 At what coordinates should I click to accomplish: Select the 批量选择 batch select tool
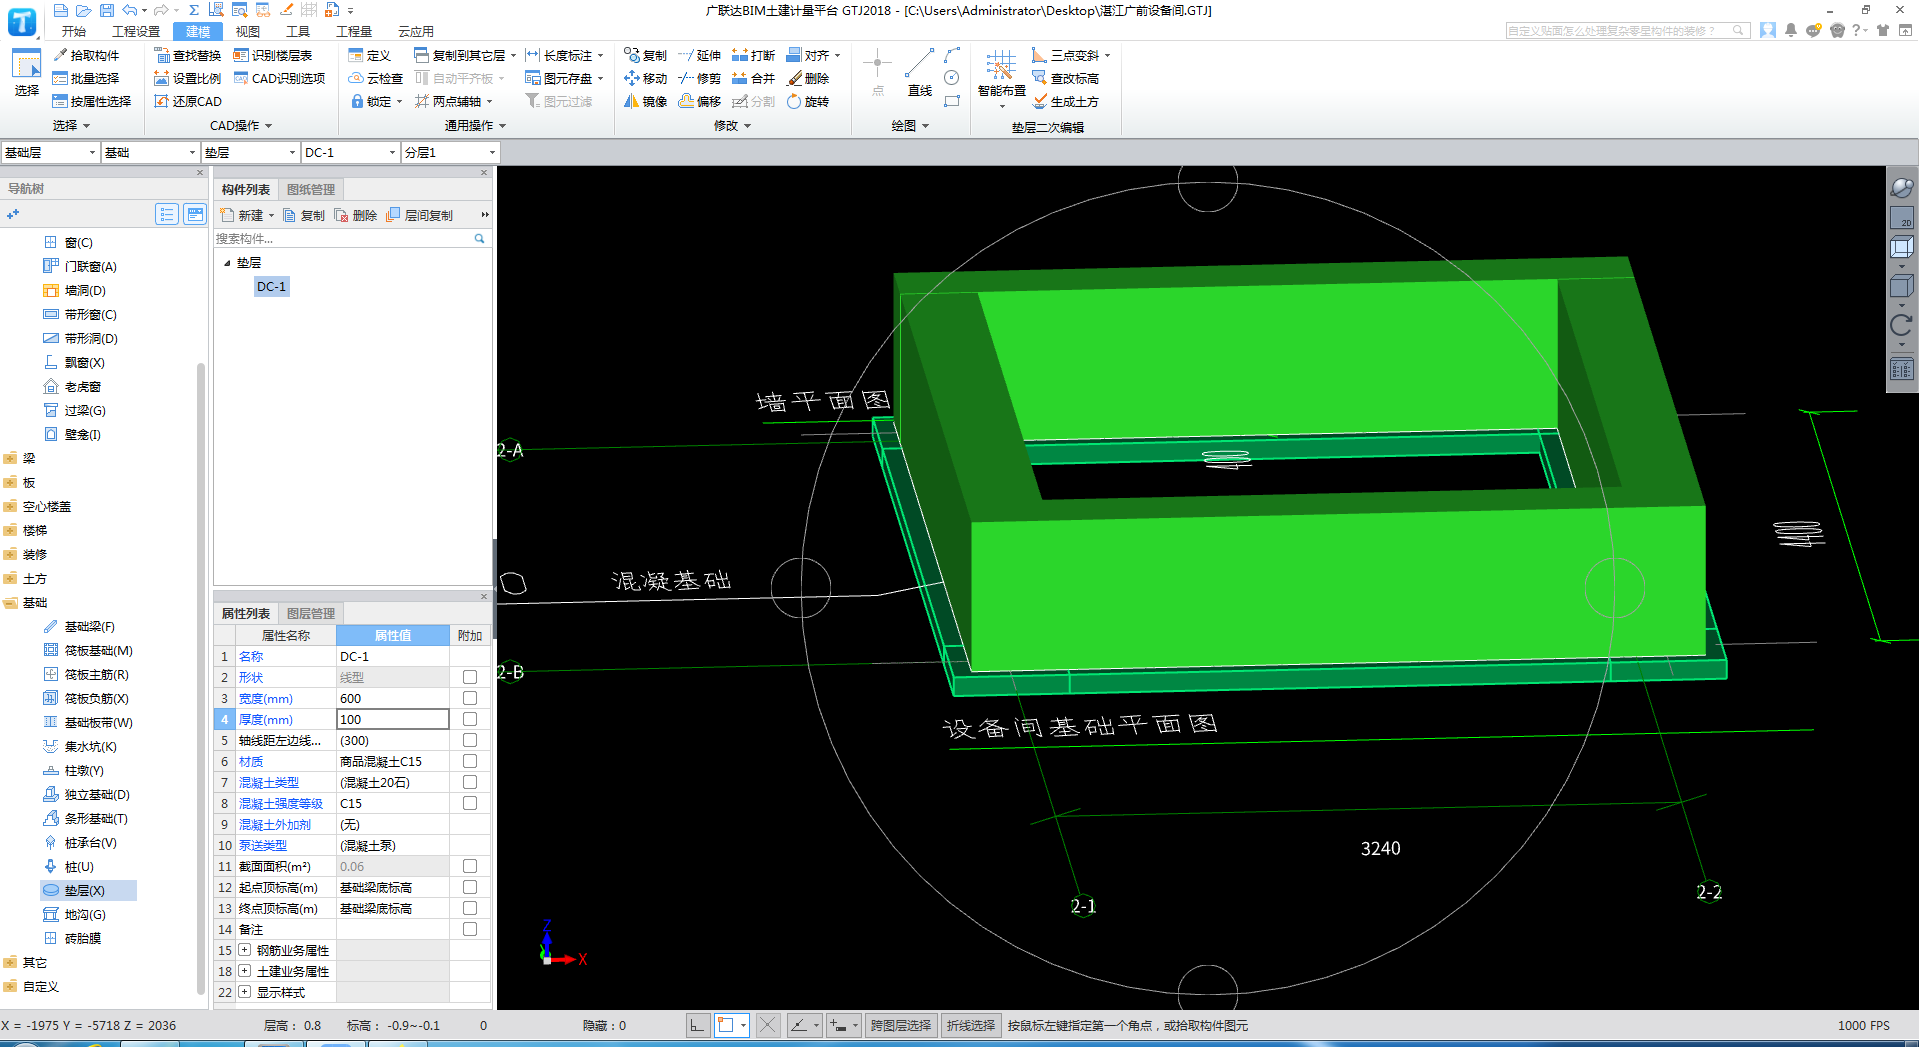[x=86, y=78]
